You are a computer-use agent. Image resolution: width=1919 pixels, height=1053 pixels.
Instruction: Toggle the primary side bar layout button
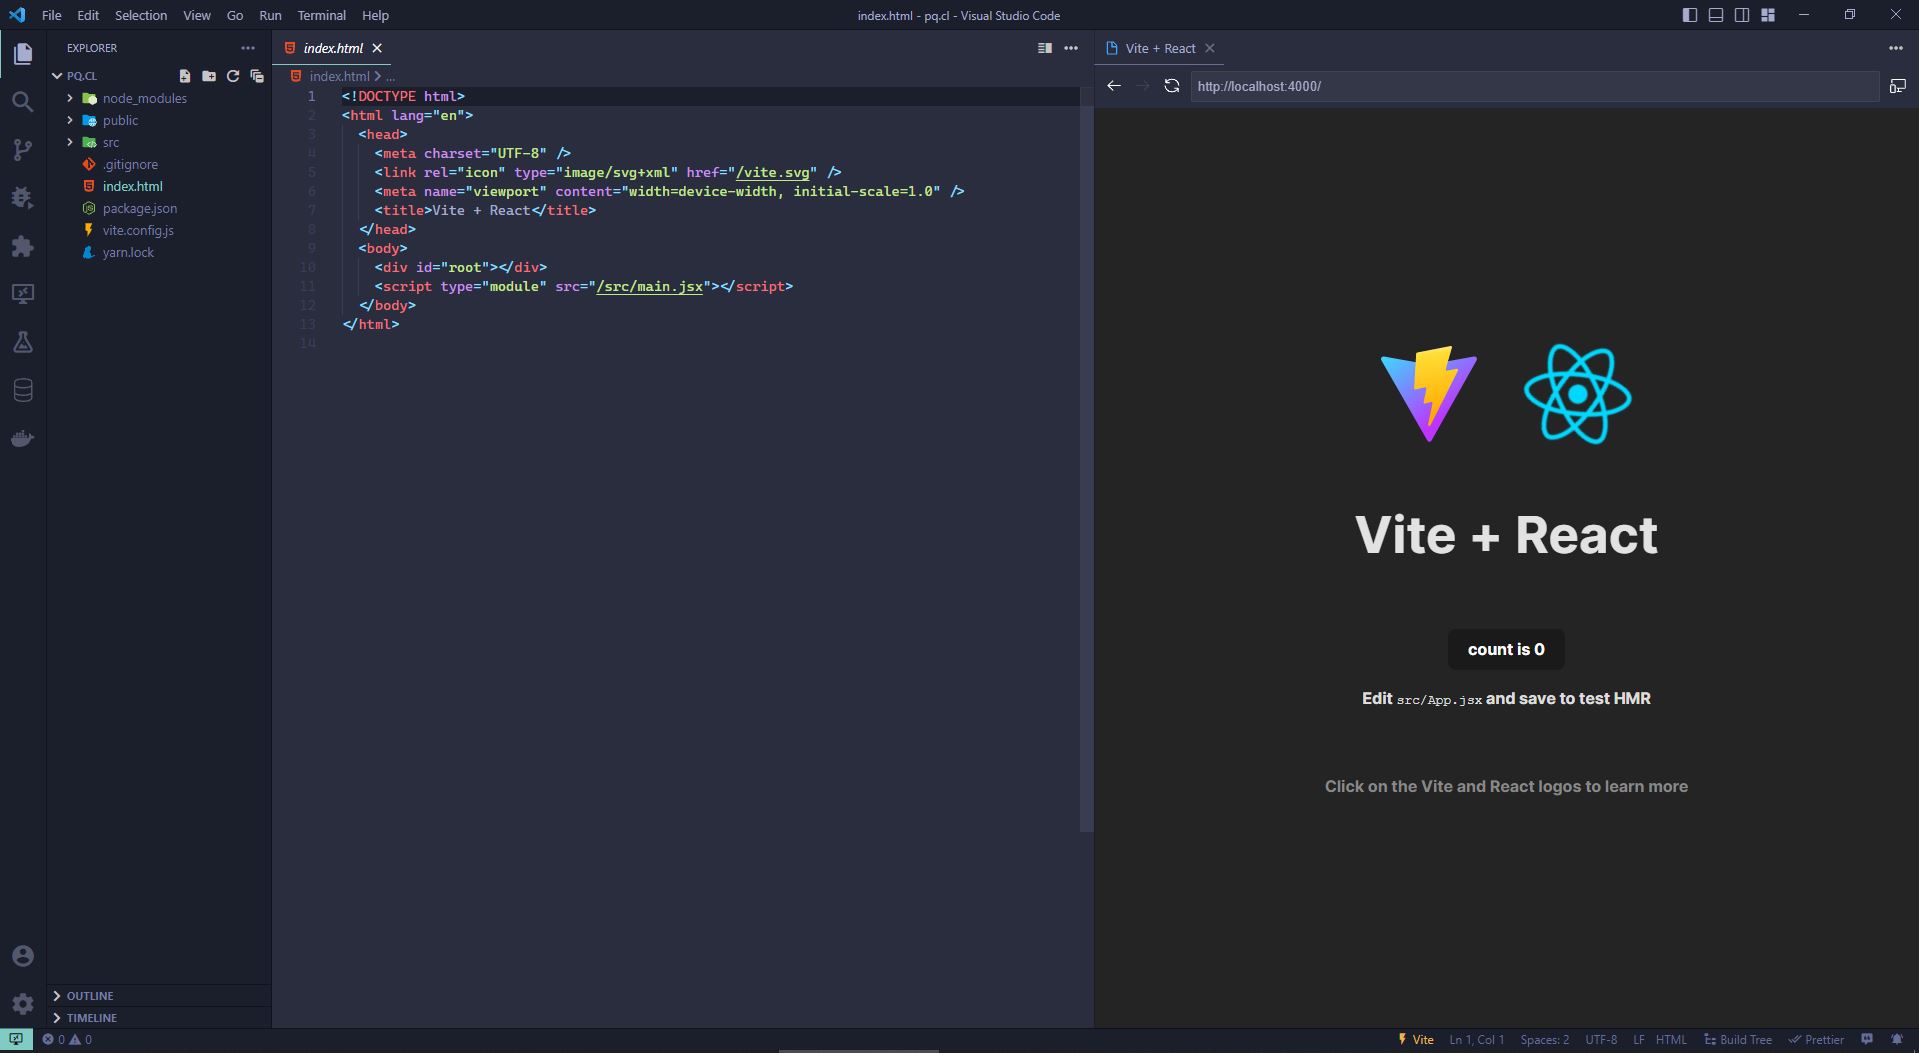pos(1690,15)
